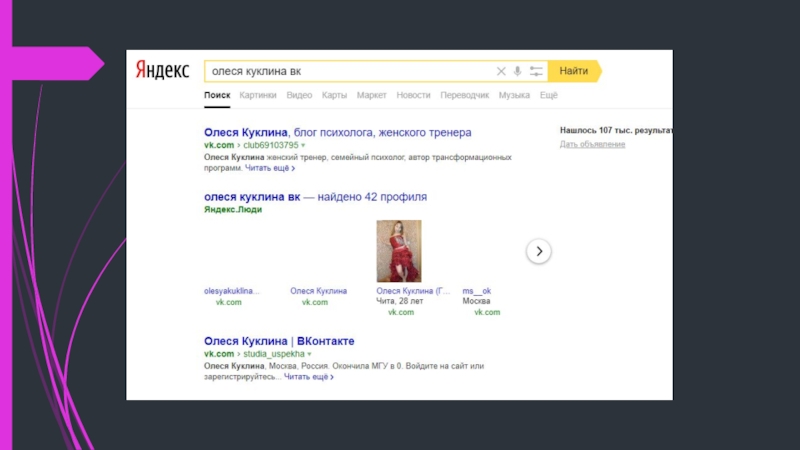Open advanced search settings sliders icon

pos(536,71)
